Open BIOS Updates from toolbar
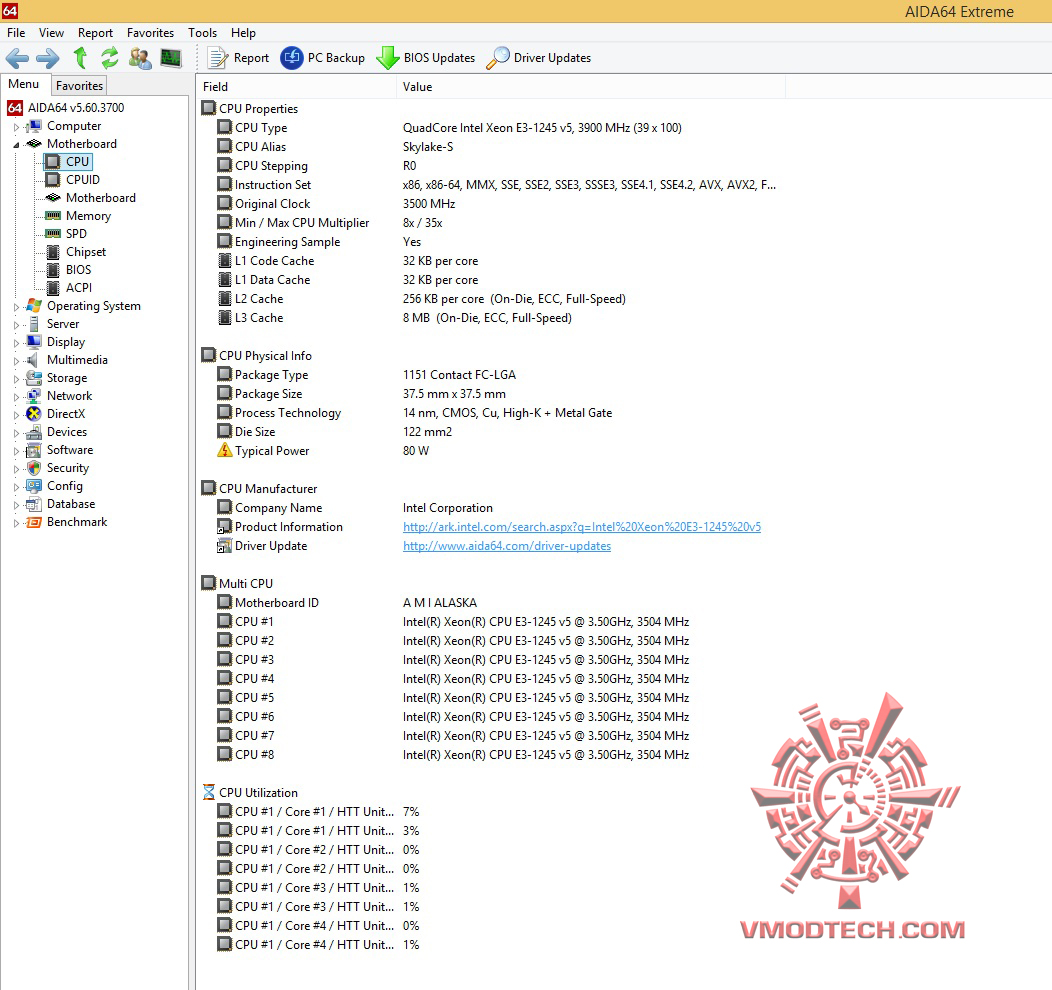This screenshot has height=990, width=1052. pyautogui.click(x=425, y=58)
